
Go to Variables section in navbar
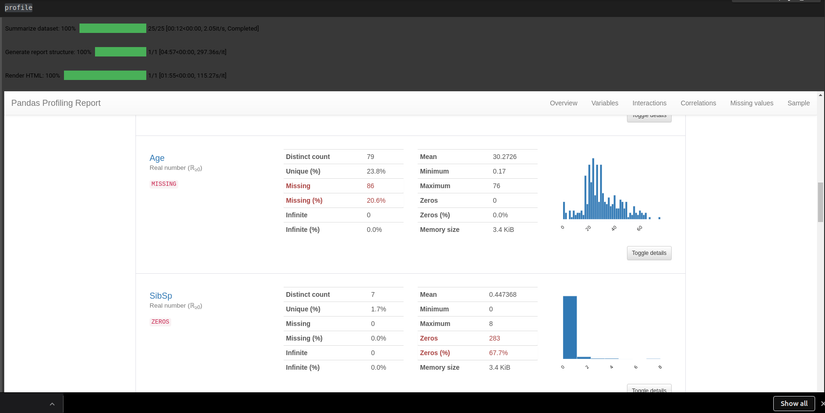coord(605,103)
